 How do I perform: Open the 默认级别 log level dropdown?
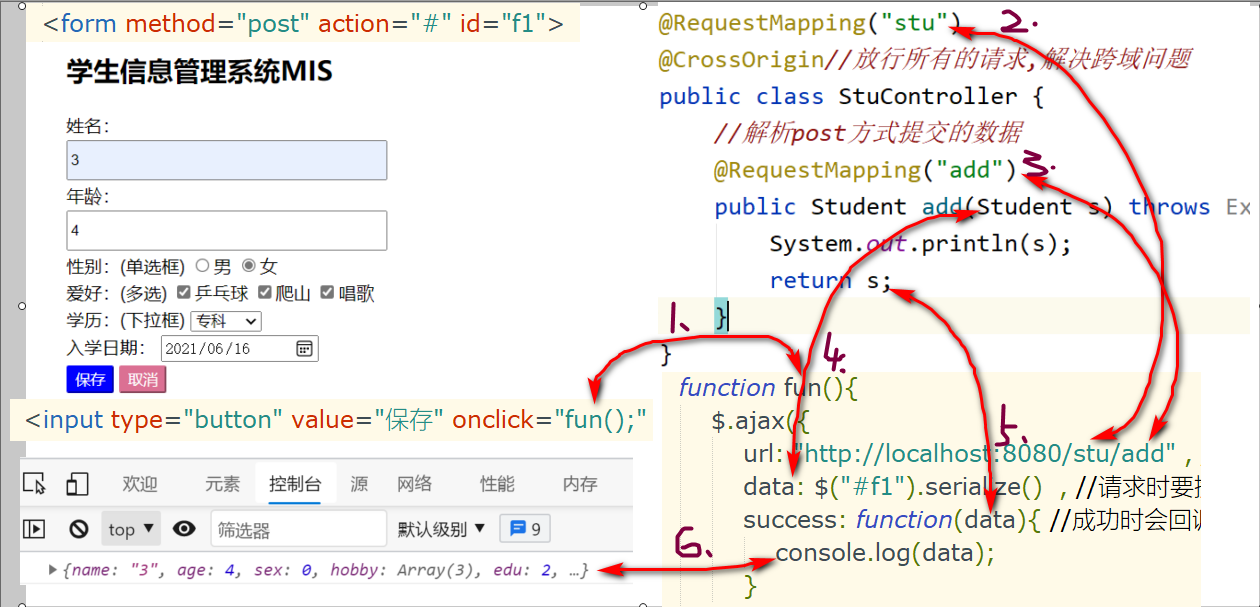pyautogui.click(x=441, y=529)
